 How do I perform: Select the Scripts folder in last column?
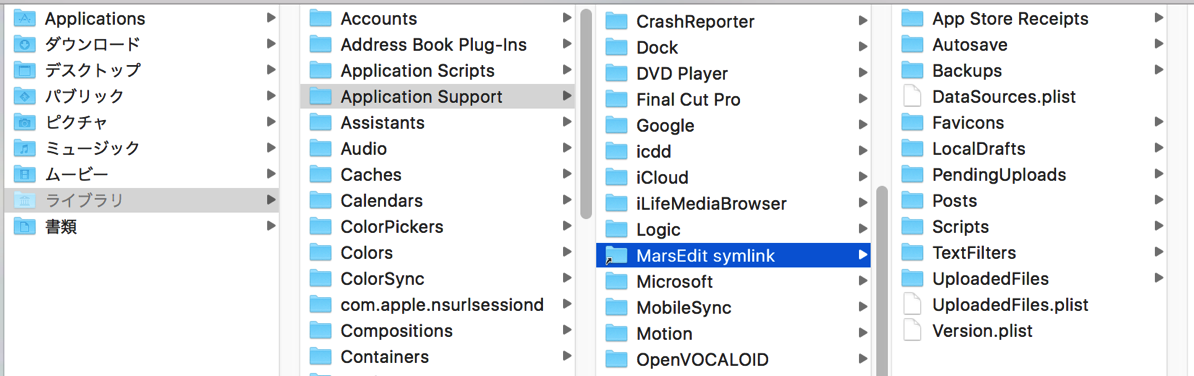point(1030,226)
